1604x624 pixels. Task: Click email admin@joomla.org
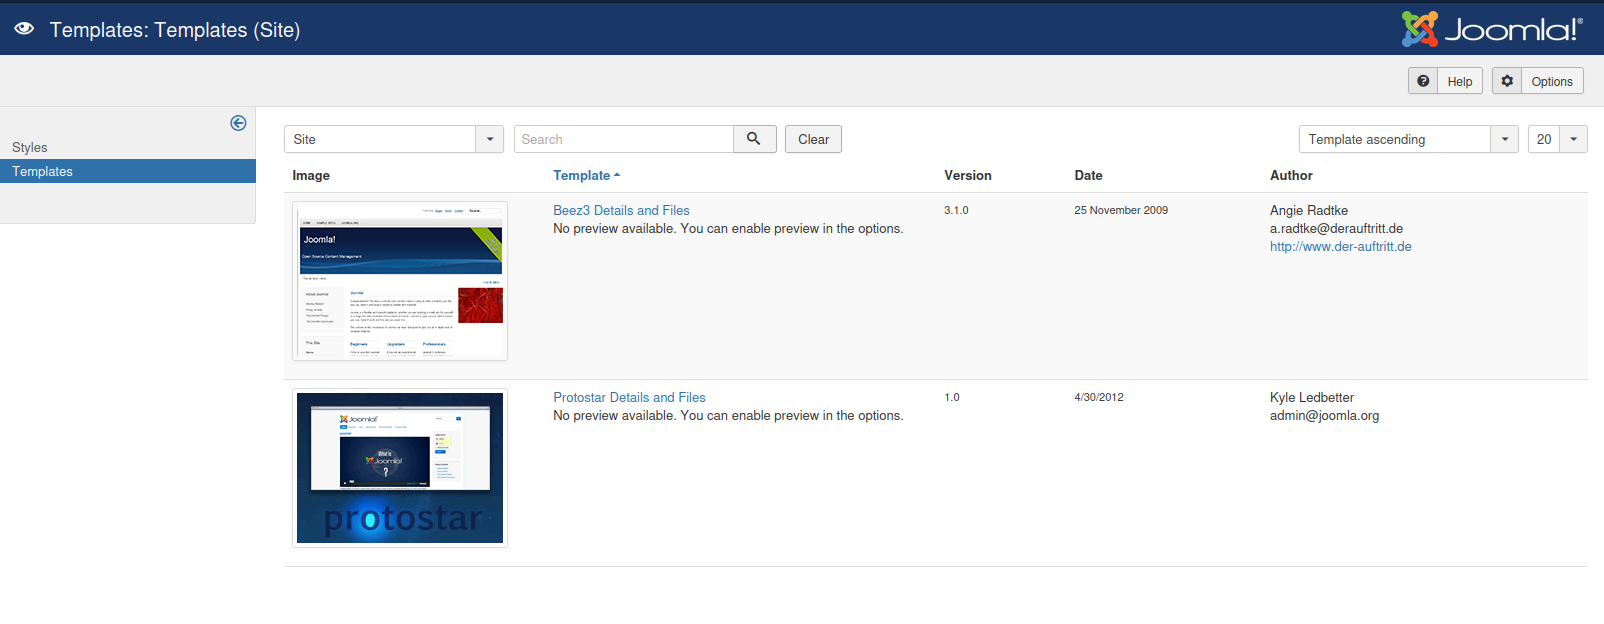click(1324, 415)
